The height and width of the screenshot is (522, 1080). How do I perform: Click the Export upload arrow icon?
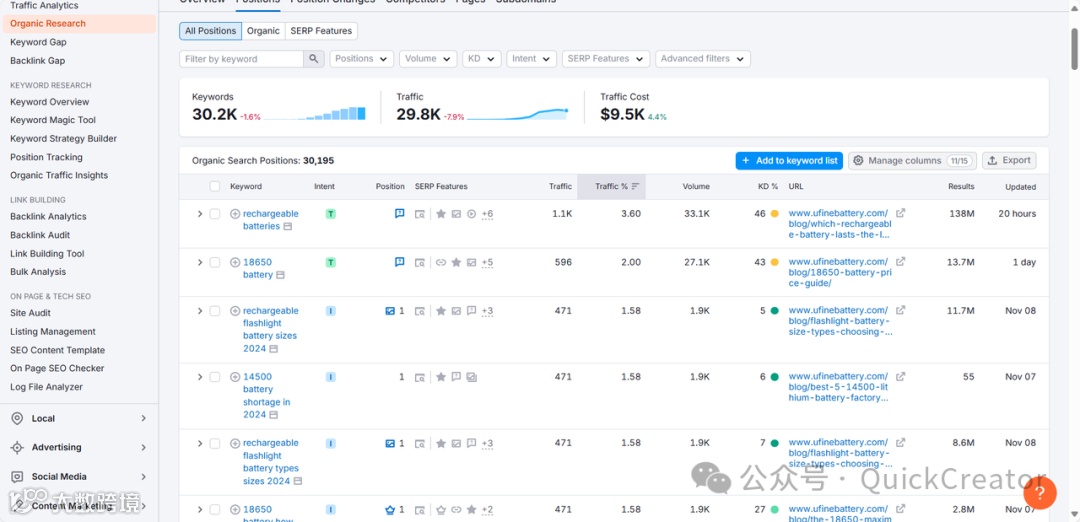(993, 160)
